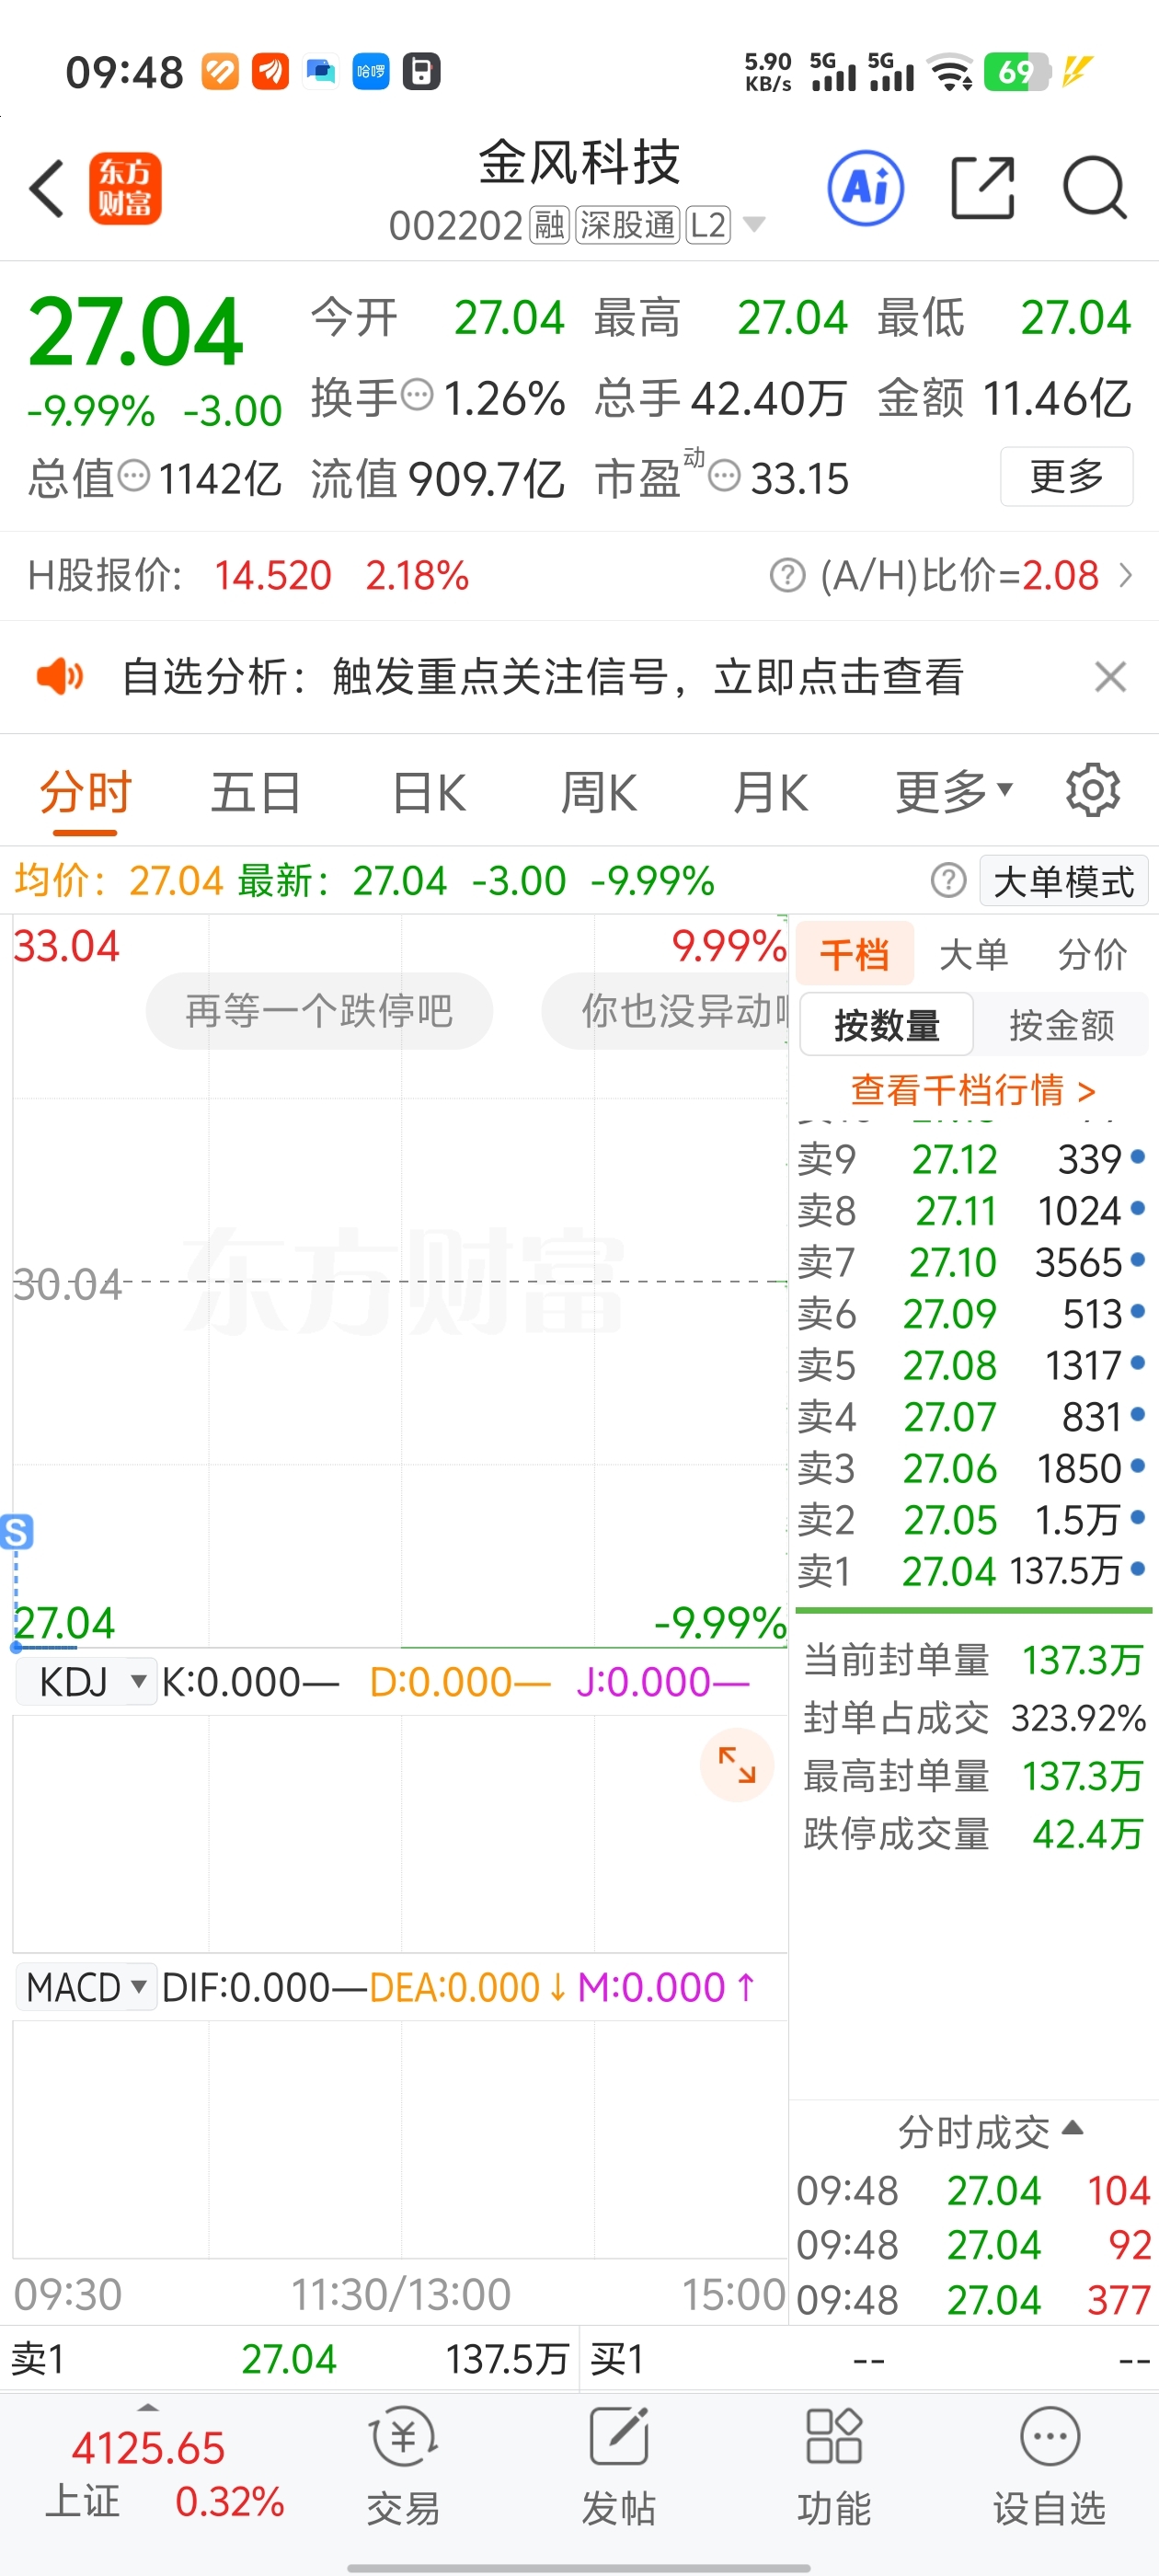The height and width of the screenshot is (2576, 1159).
Task: Expand 上证 index bar arrow
Action: (x=148, y=2407)
